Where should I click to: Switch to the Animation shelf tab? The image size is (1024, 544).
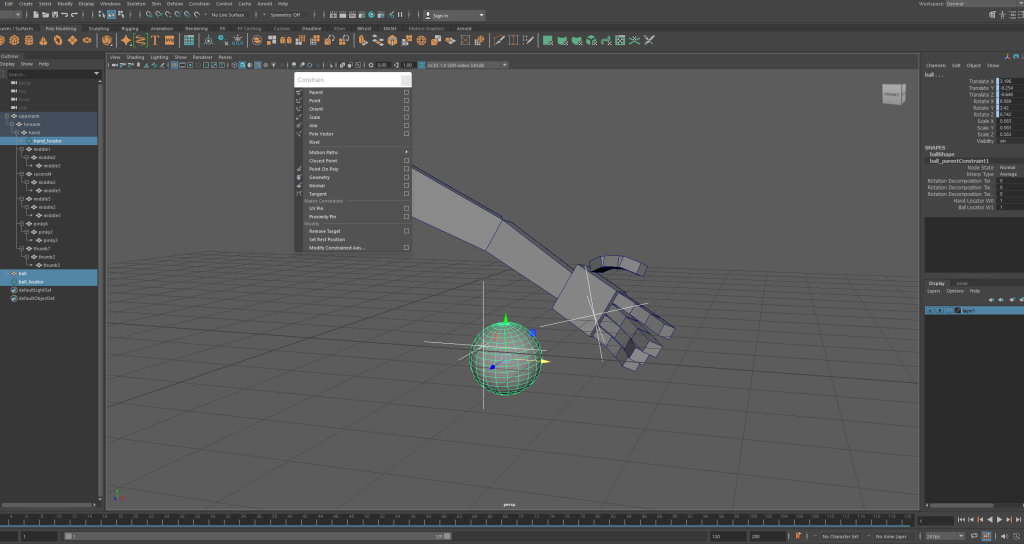162,29
